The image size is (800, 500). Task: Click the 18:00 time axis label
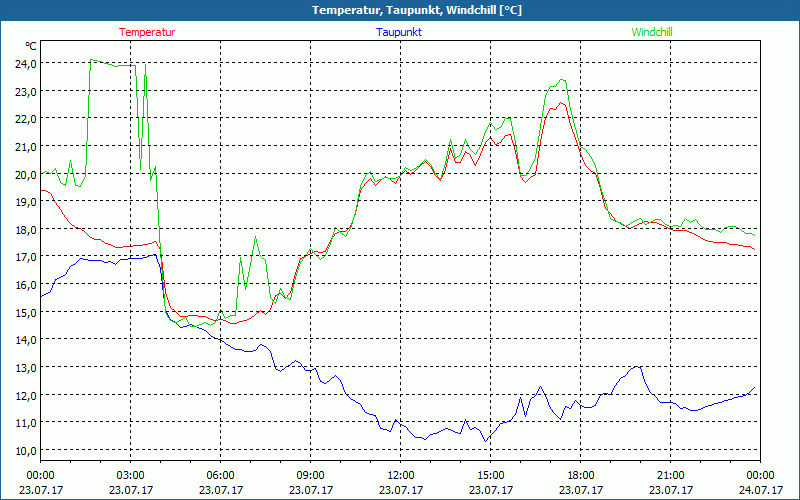581,476
